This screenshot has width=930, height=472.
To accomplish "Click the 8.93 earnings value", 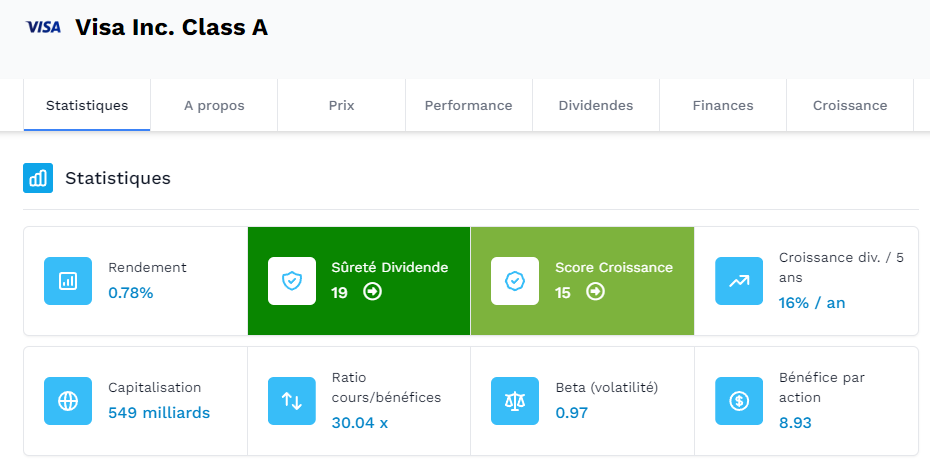I will (x=795, y=423).
